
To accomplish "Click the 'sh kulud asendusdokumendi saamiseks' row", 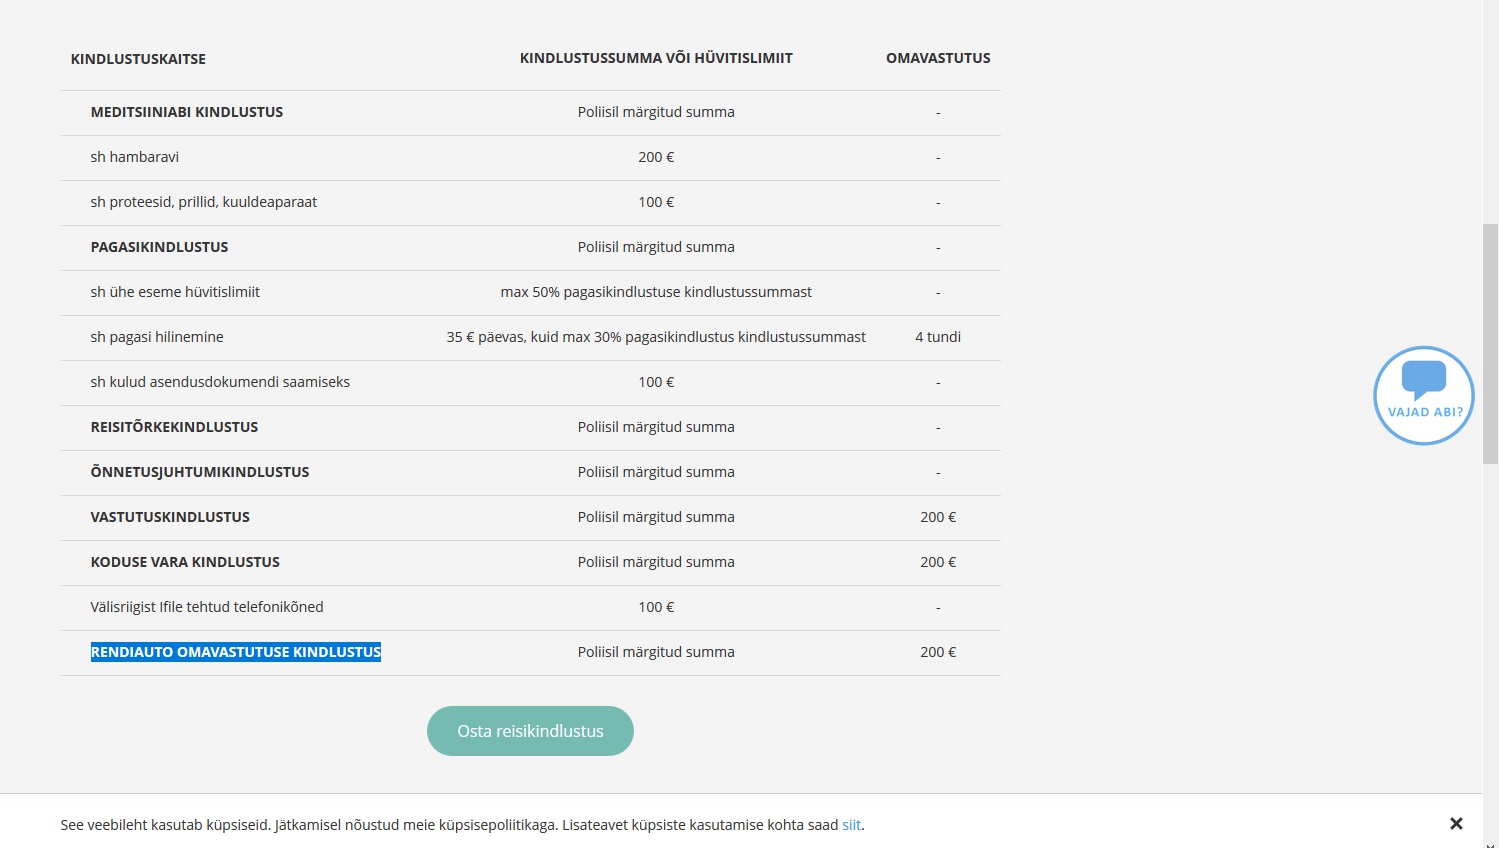I will 220,382.
